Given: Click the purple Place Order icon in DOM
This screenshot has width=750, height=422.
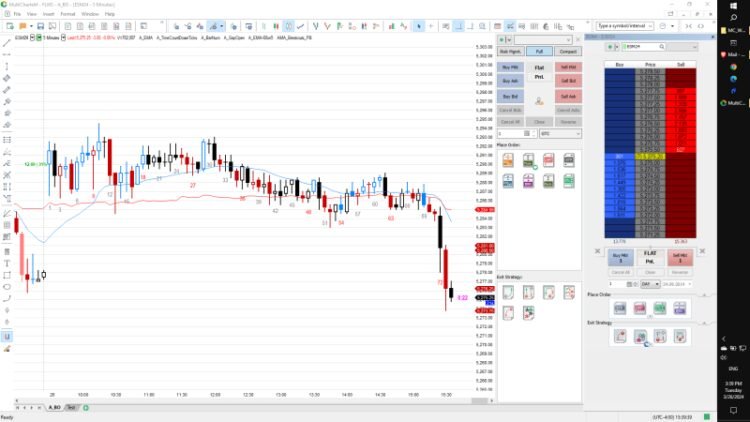Looking at the screenshot, I should point(680,308).
